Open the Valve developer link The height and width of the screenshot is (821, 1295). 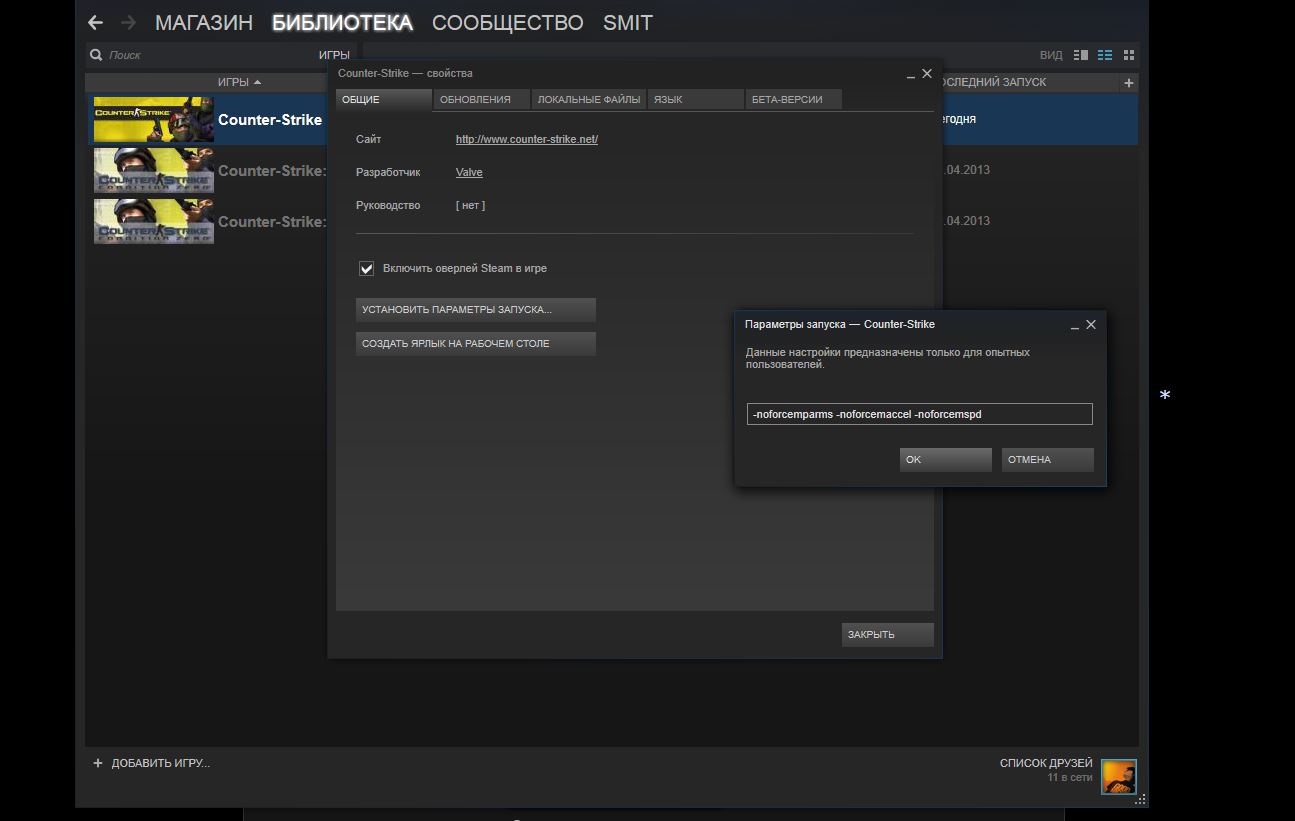[x=469, y=172]
